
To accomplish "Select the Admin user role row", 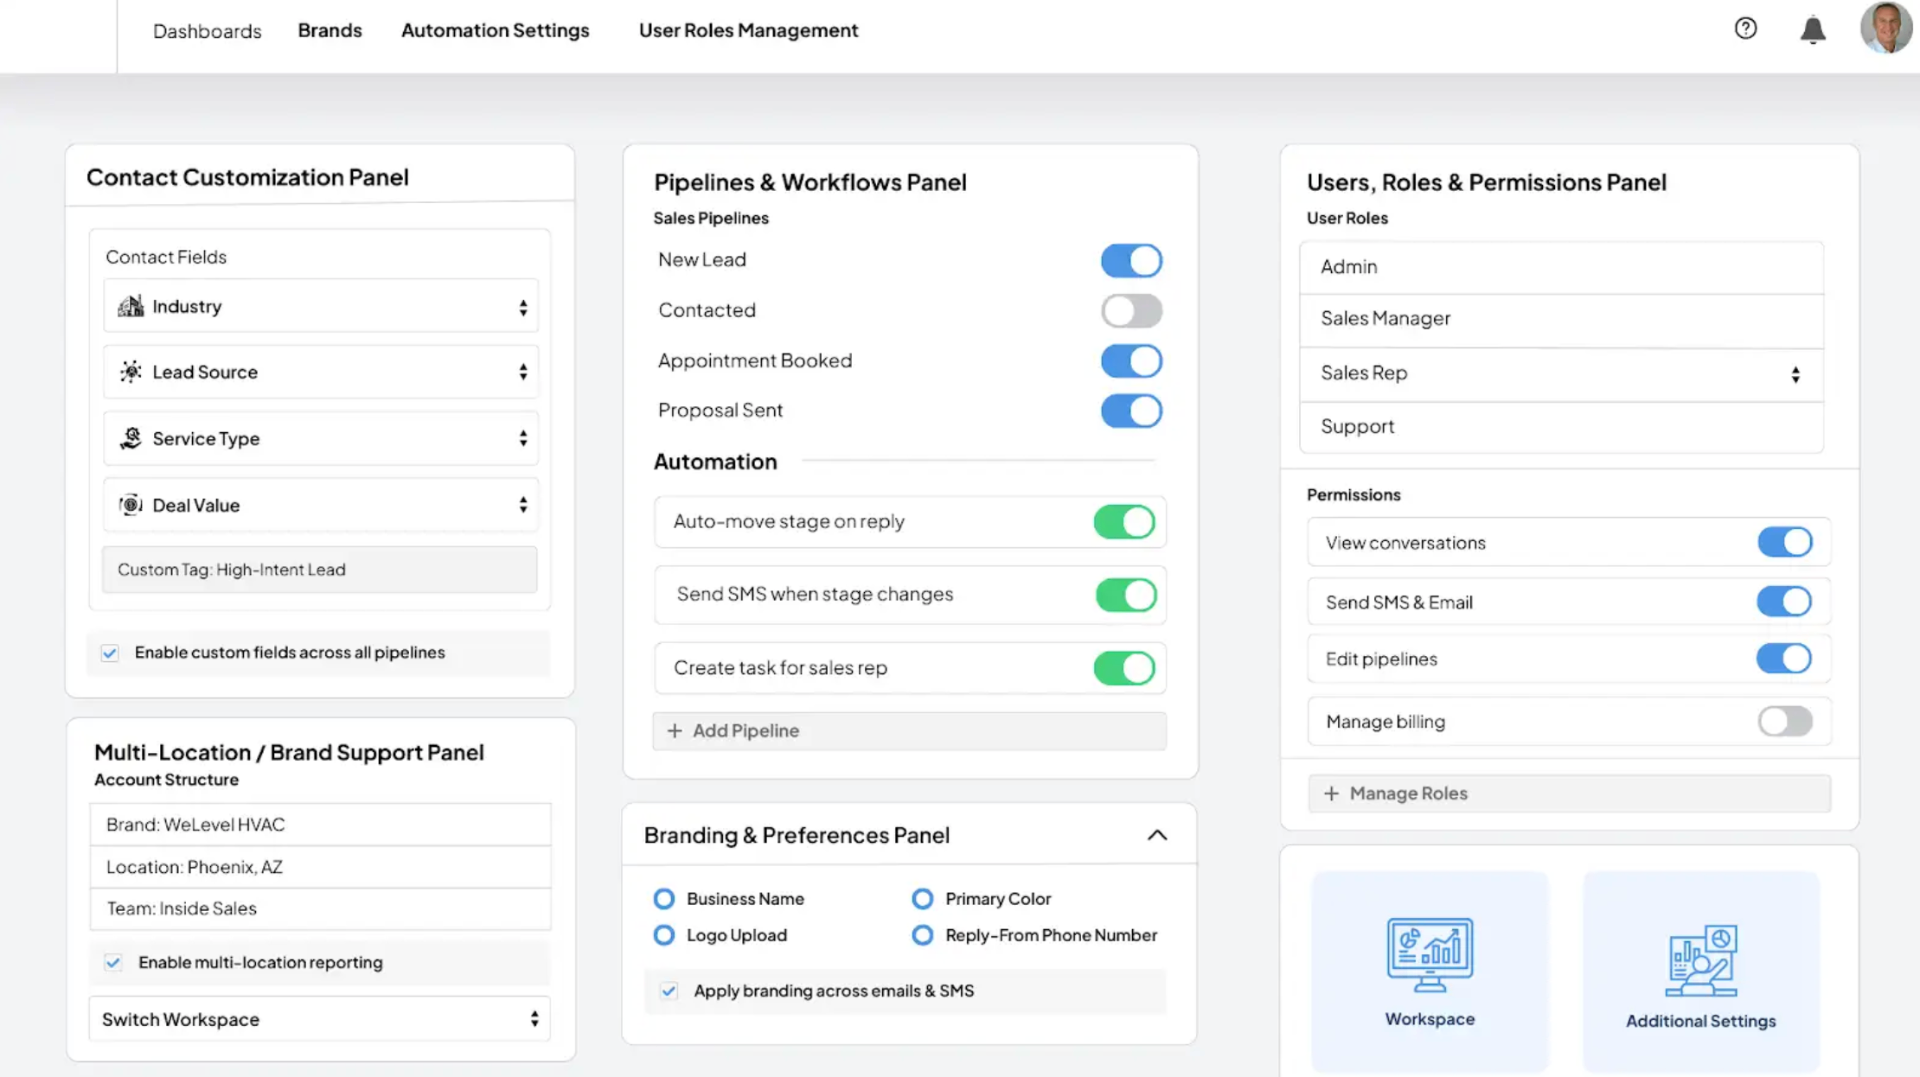I will coord(1561,267).
